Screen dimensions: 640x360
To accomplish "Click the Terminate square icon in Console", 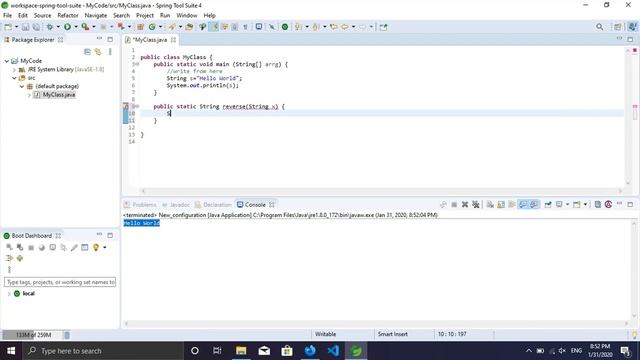I will coord(454,204).
